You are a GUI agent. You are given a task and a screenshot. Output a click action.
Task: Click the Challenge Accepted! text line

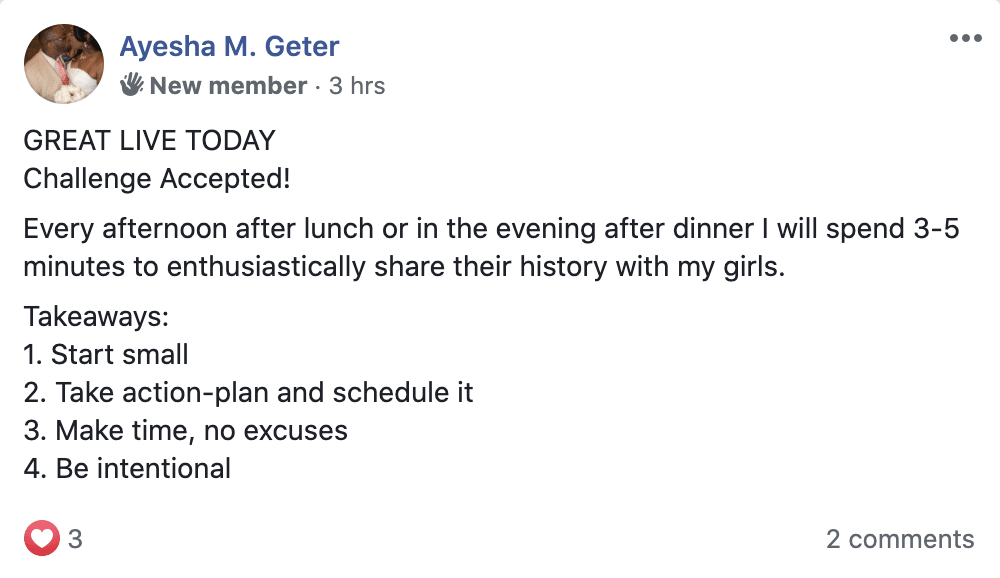157,179
